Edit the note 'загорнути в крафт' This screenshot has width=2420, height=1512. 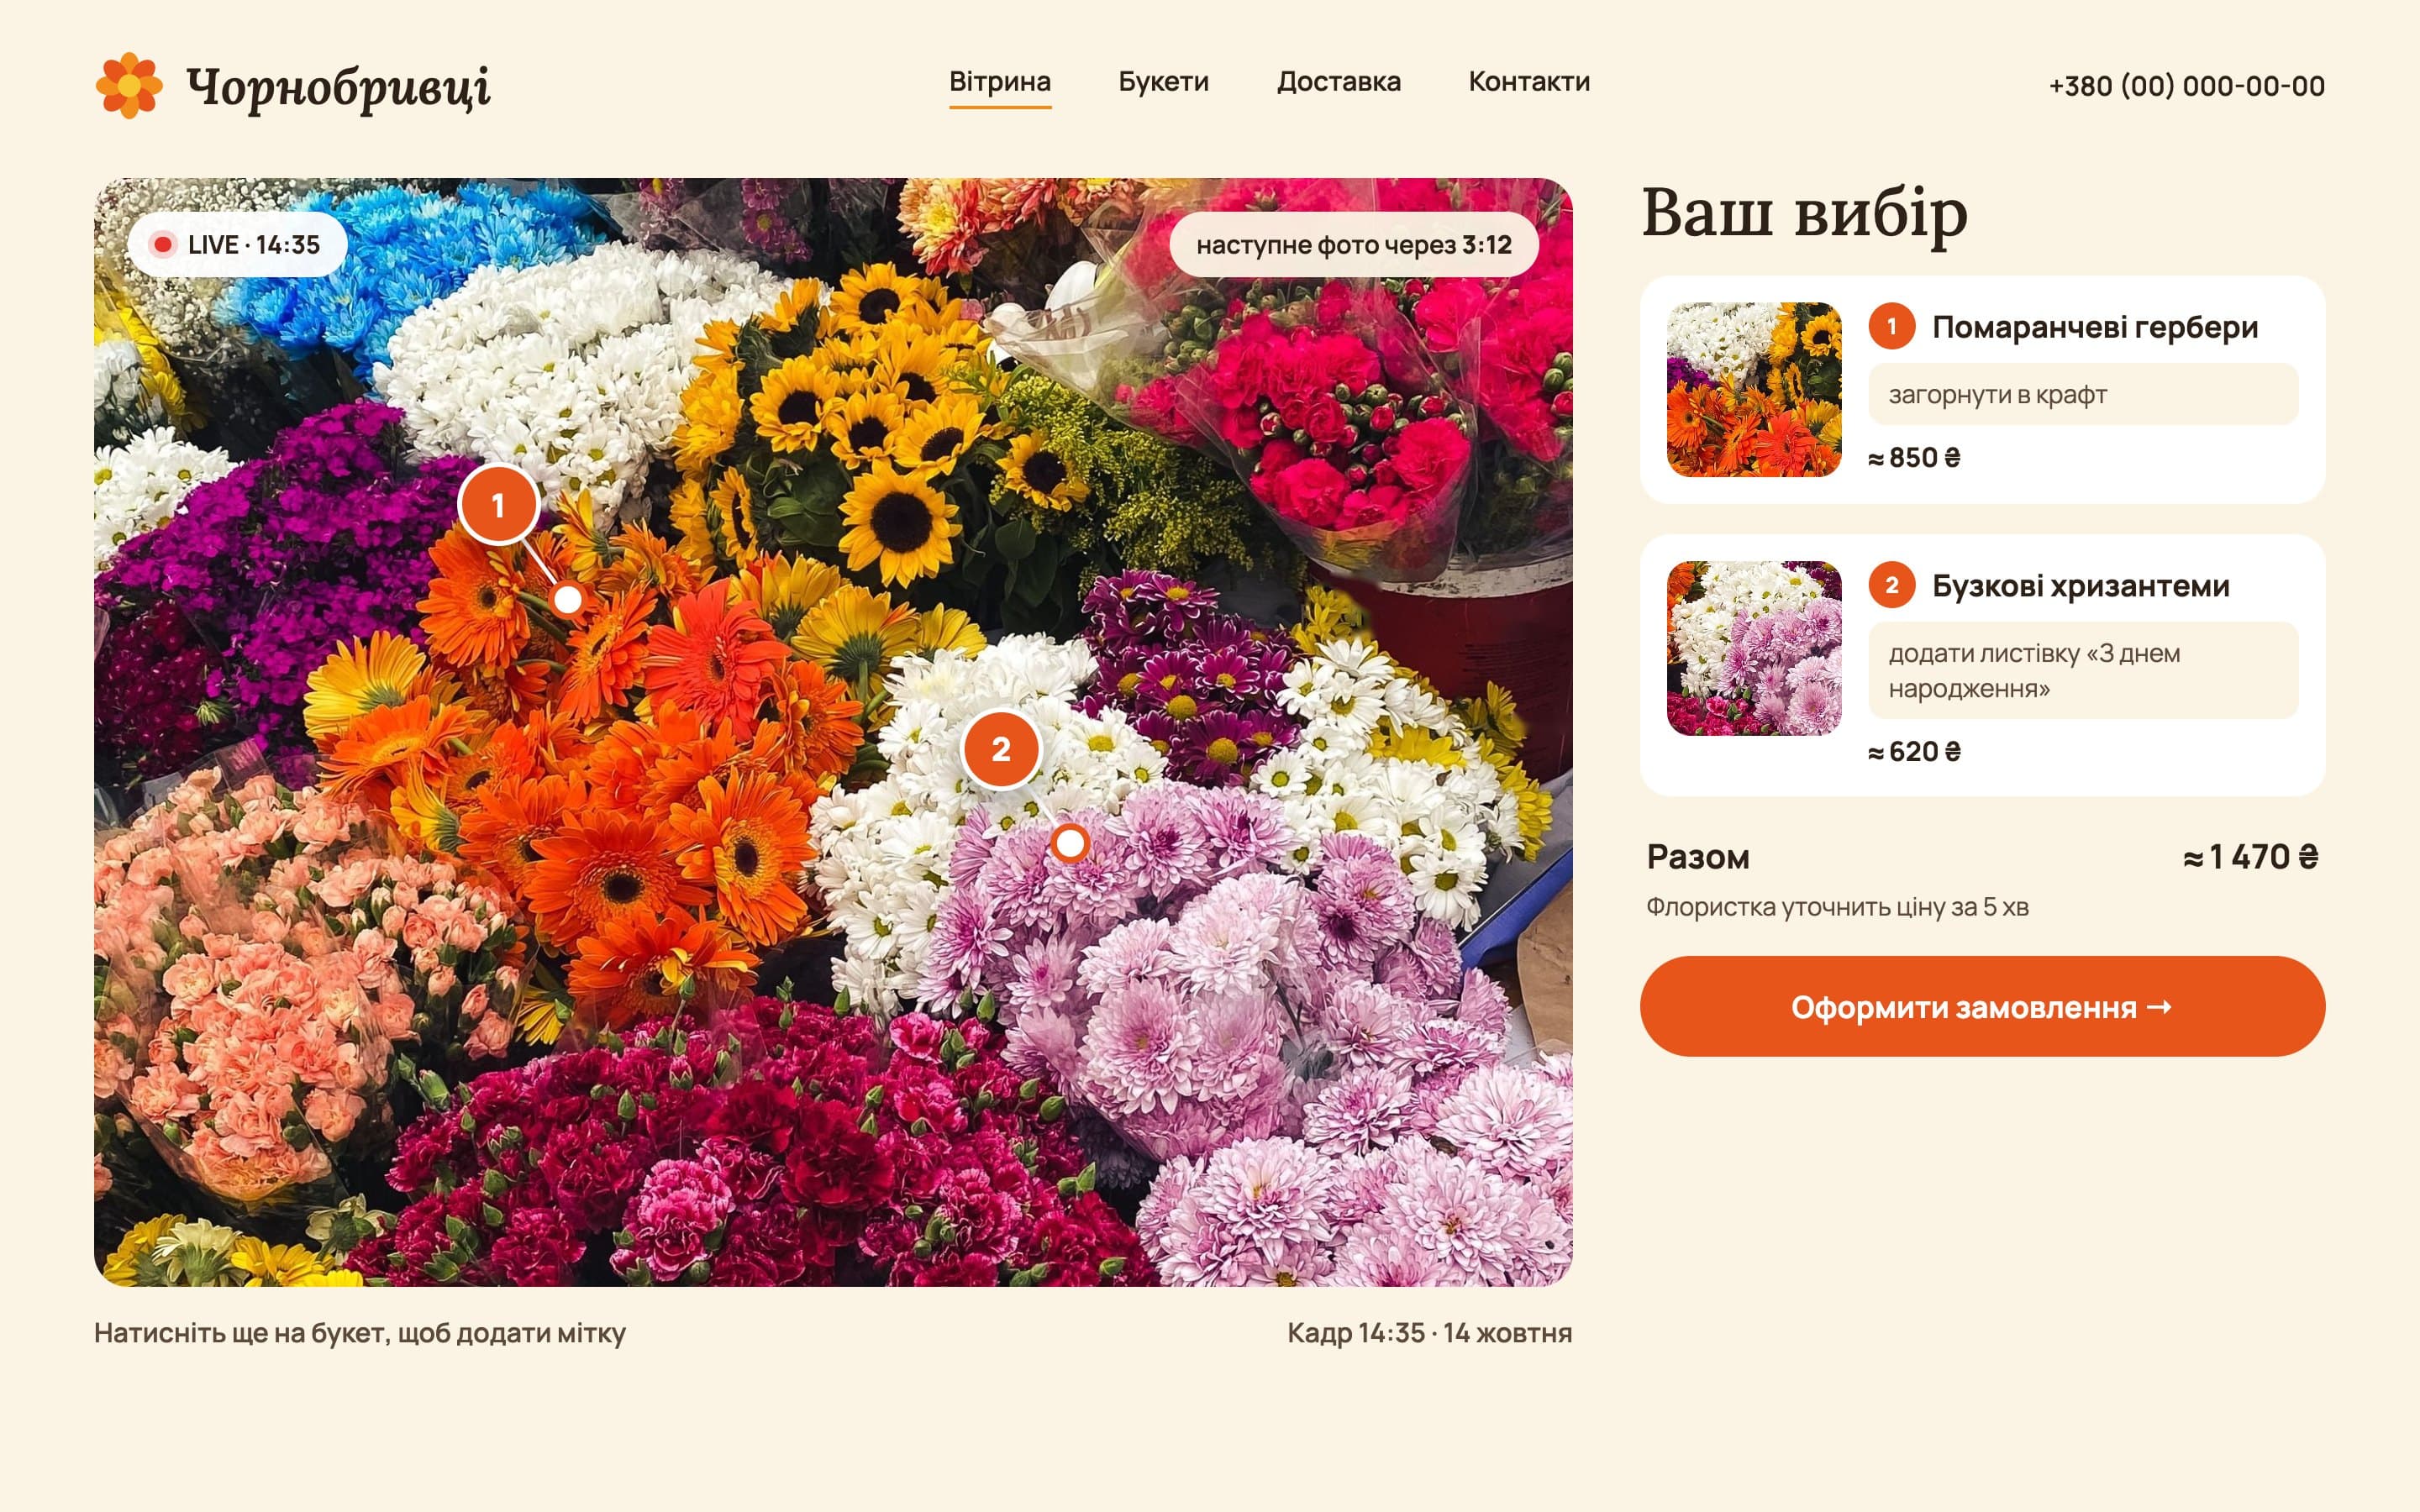[x=2083, y=394]
